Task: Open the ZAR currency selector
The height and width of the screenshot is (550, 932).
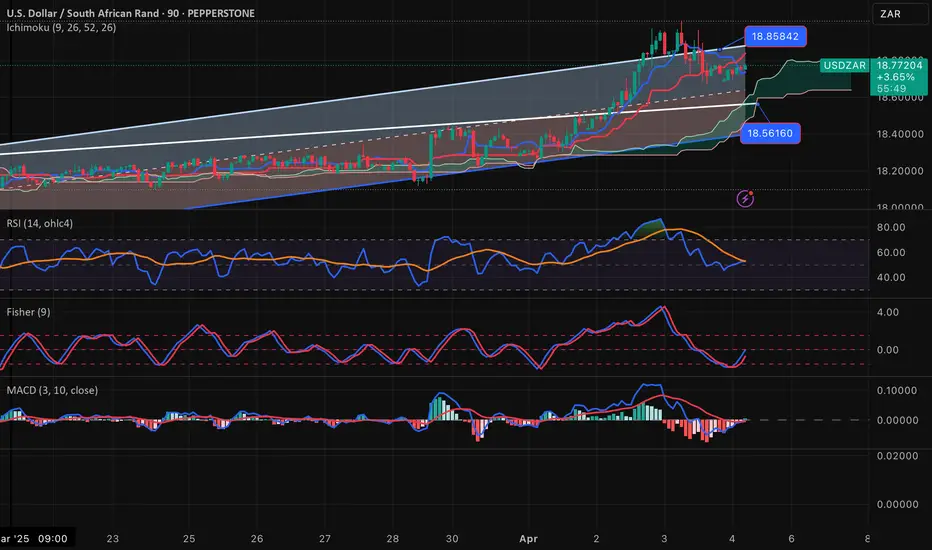Action: [x=900, y=14]
